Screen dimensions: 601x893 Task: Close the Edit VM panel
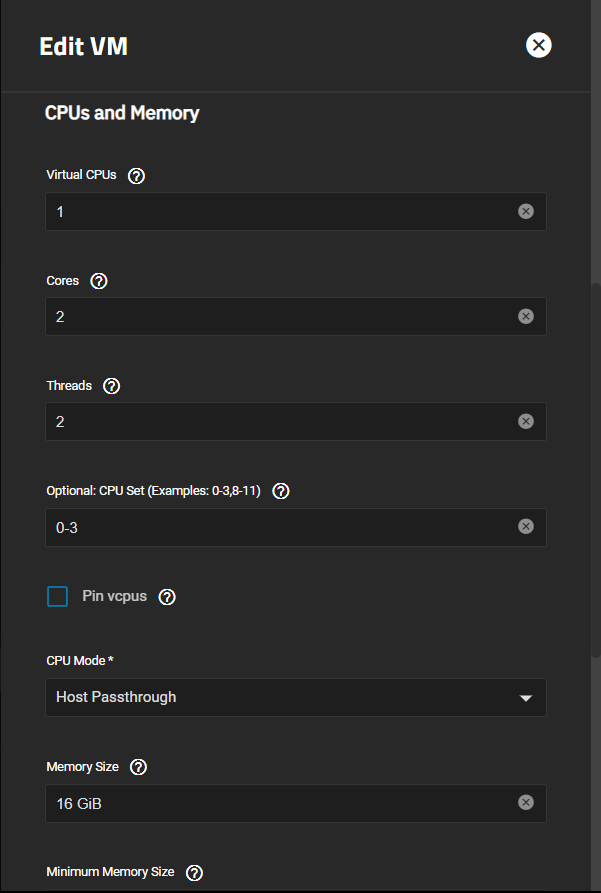538,45
